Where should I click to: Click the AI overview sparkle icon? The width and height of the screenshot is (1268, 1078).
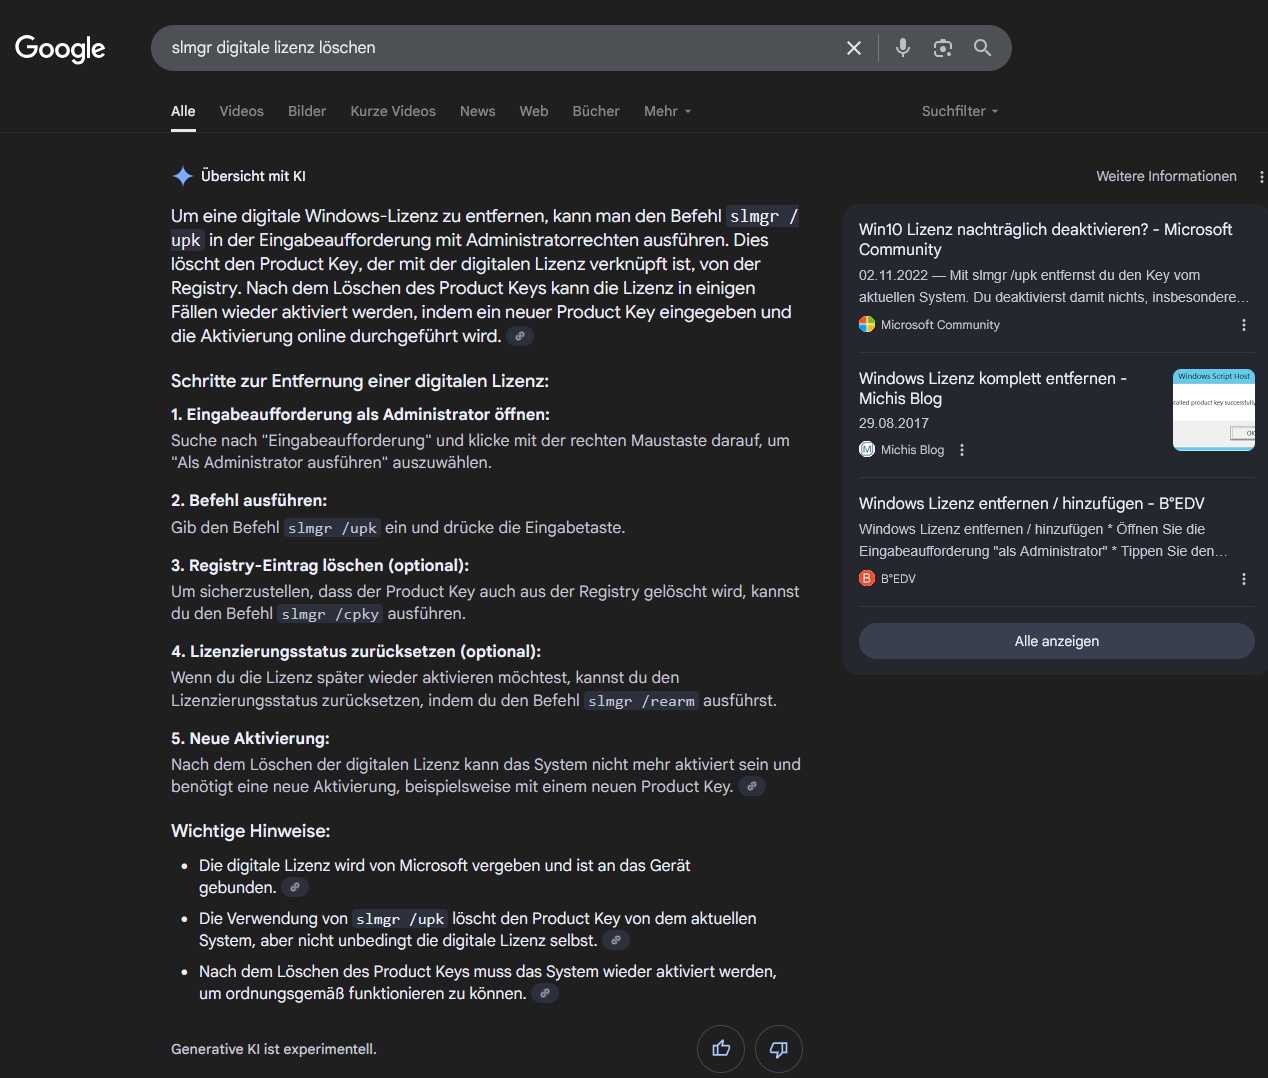click(x=183, y=176)
